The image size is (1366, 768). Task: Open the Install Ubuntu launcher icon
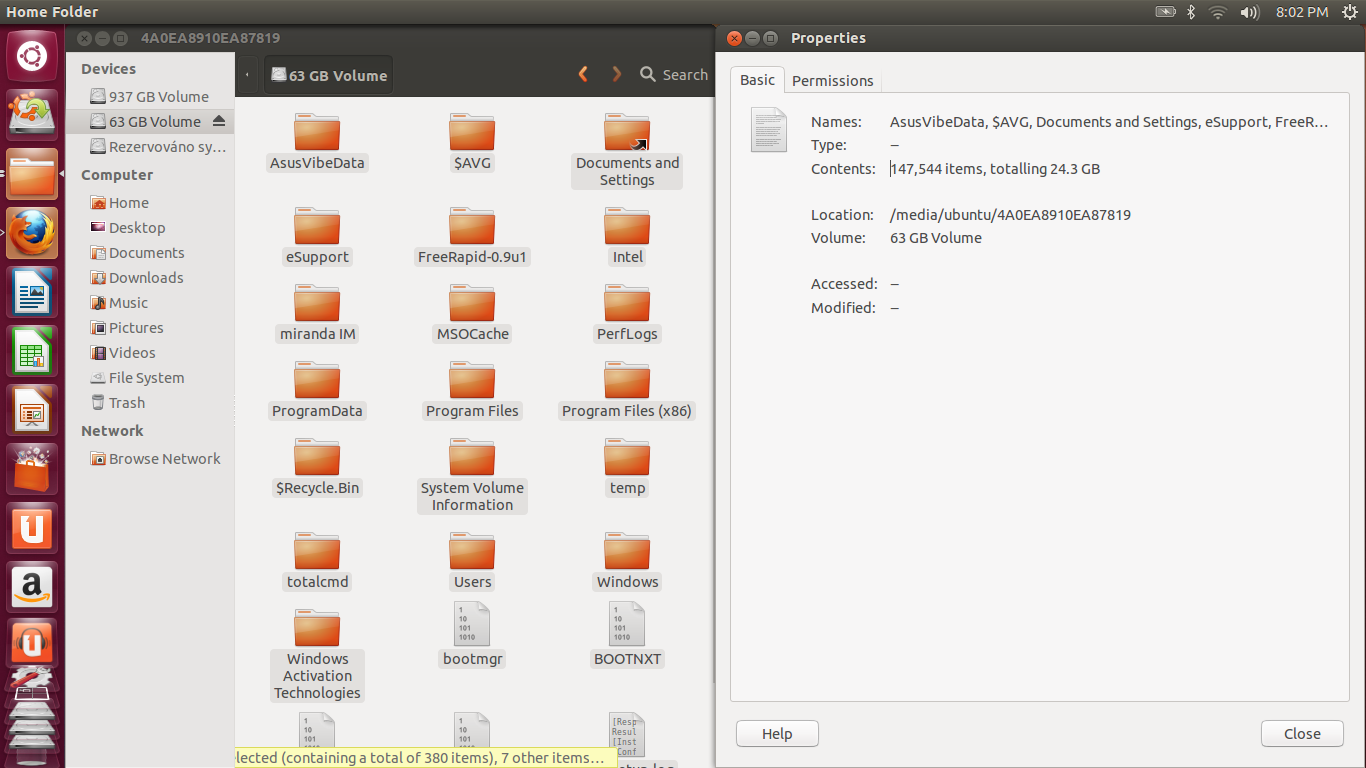tap(32, 115)
